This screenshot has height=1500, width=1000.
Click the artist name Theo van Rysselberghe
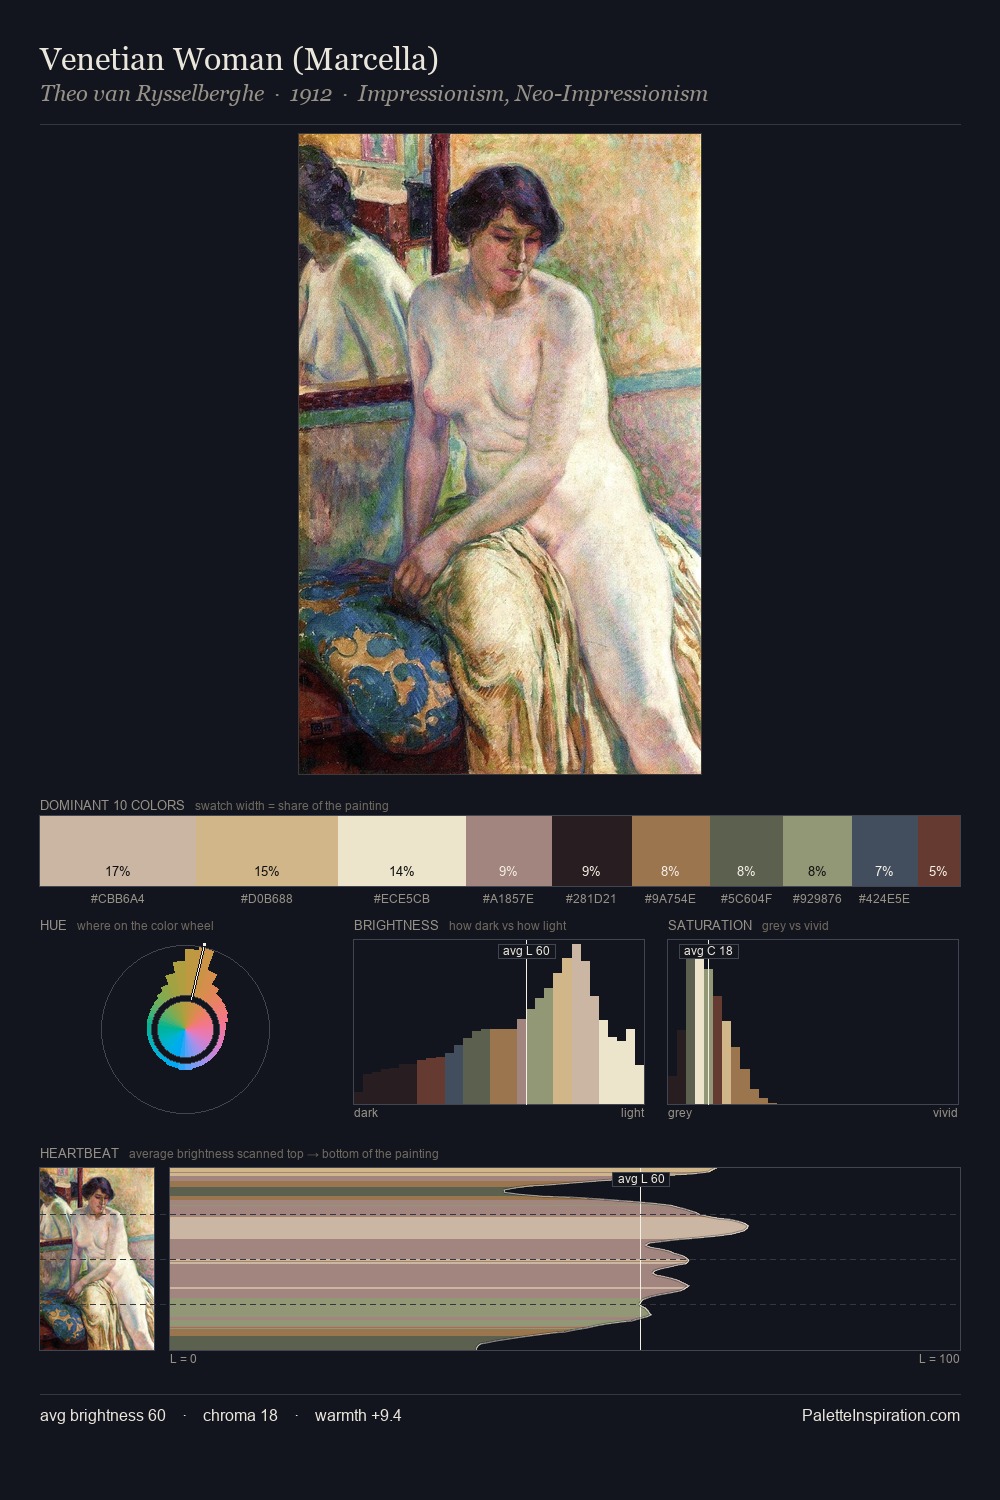pos(152,94)
